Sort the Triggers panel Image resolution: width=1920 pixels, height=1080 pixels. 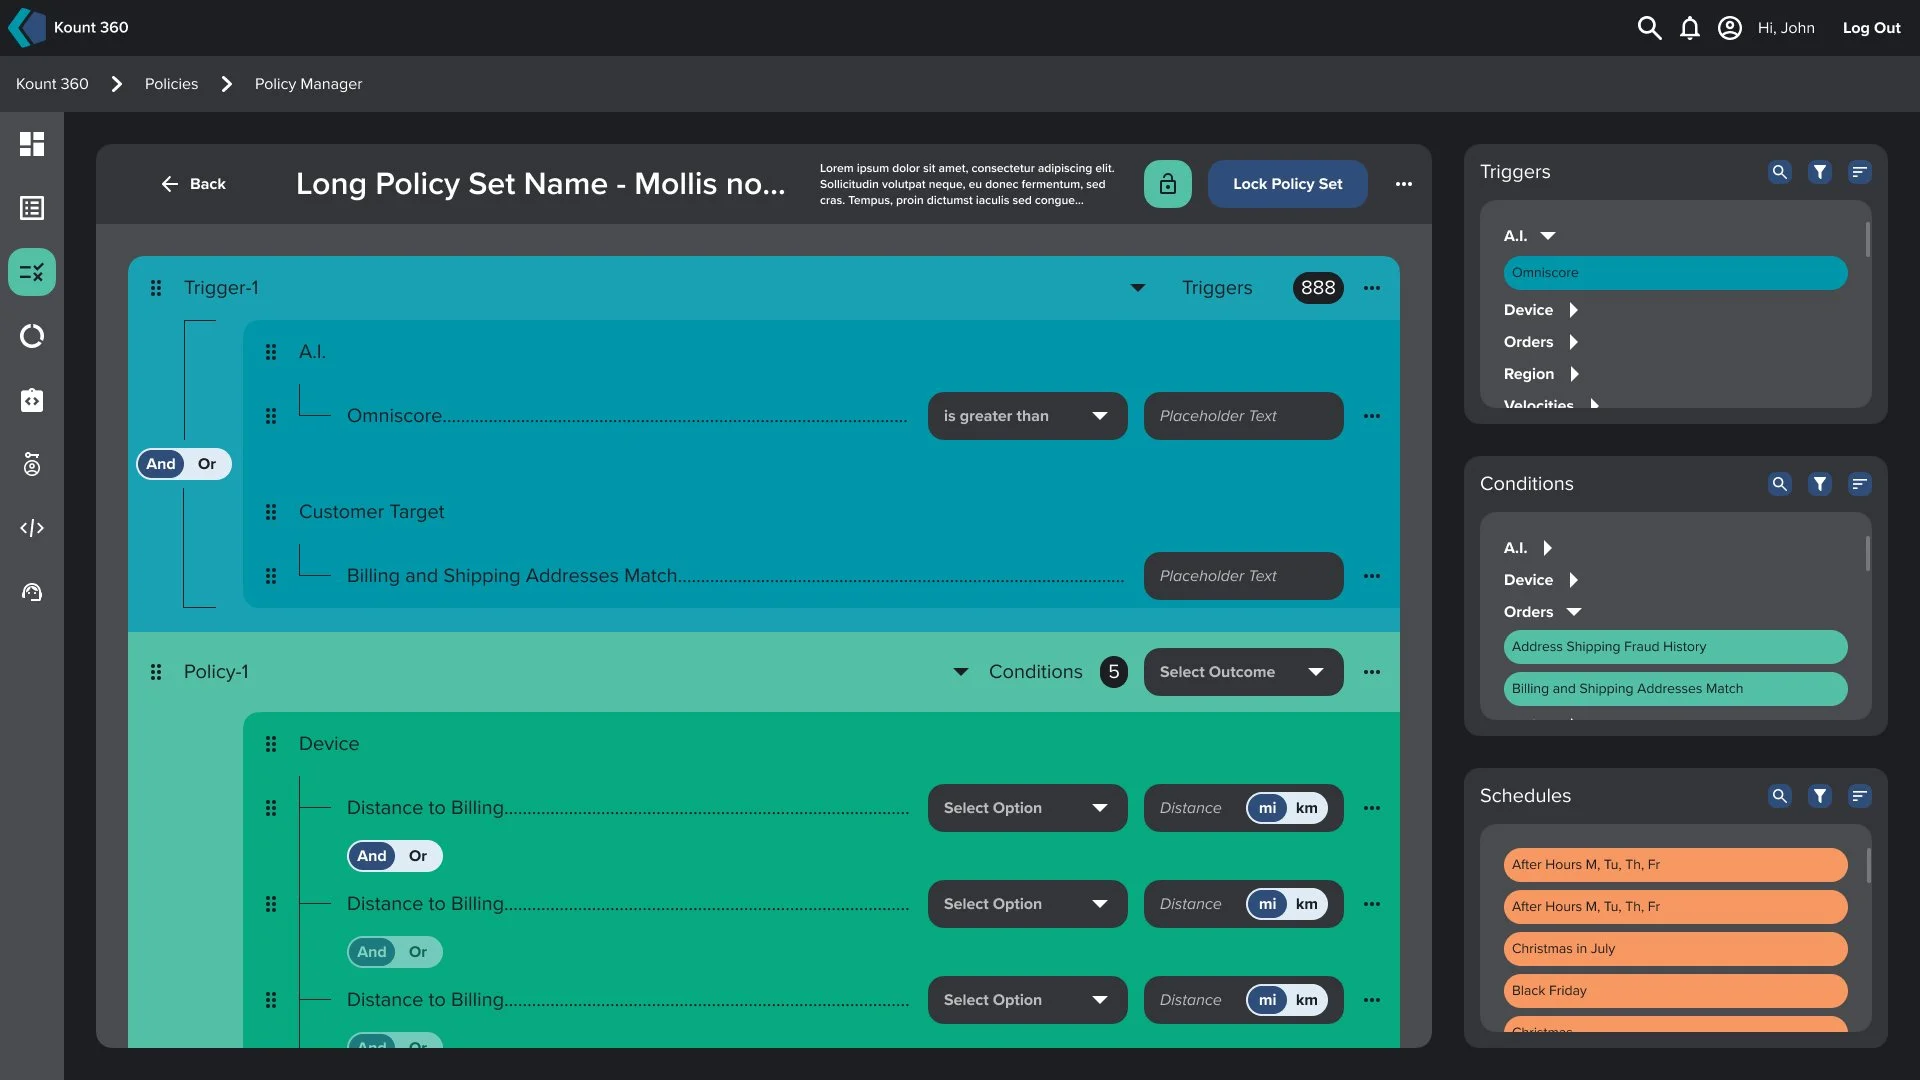[x=1860, y=172]
